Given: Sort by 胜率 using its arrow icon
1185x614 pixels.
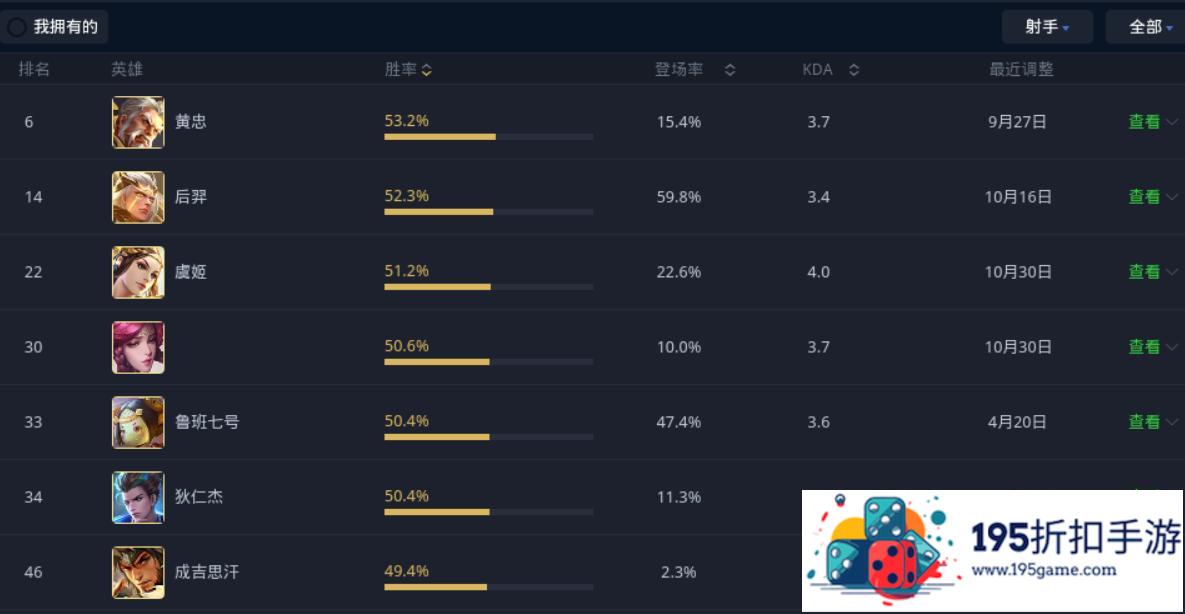Looking at the screenshot, I should coord(427,70).
